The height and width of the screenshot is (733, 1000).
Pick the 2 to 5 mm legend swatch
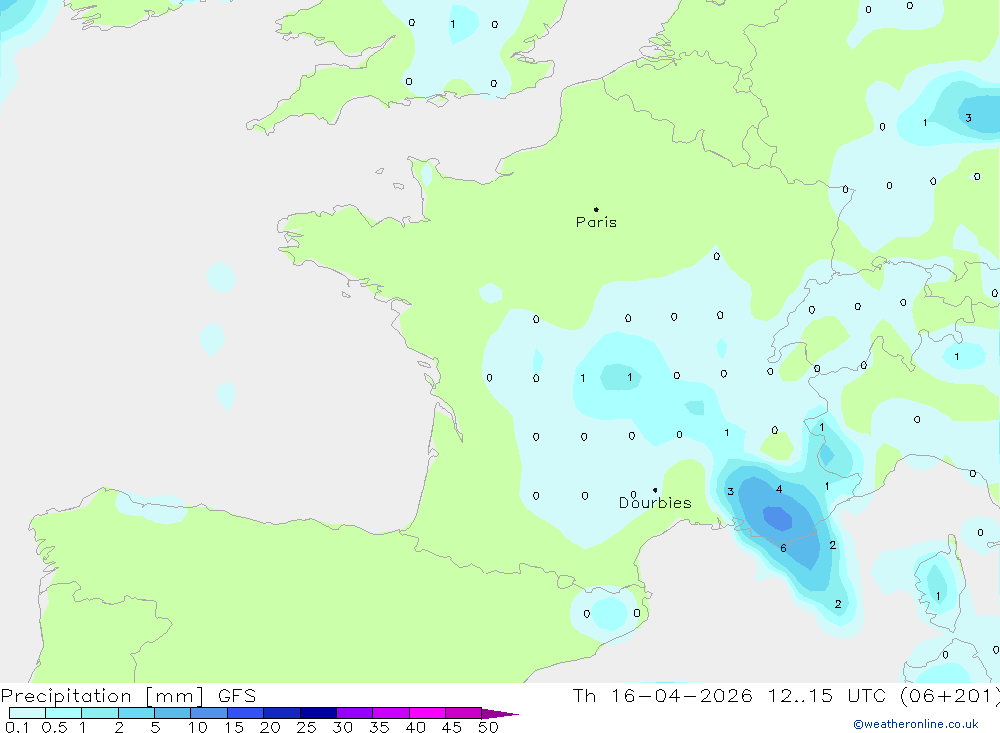[x=136, y=713]
